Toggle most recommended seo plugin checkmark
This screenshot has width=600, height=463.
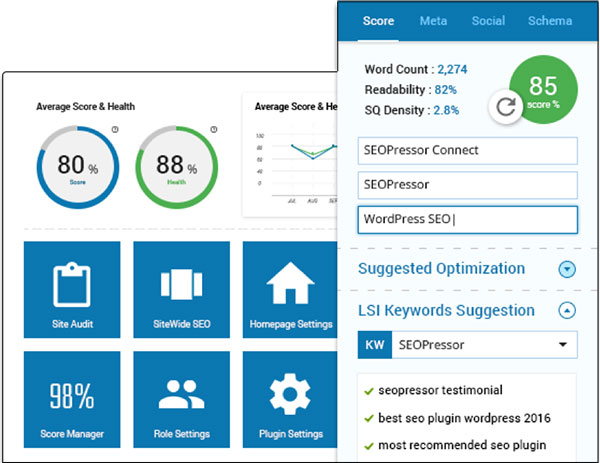point(368,446)
